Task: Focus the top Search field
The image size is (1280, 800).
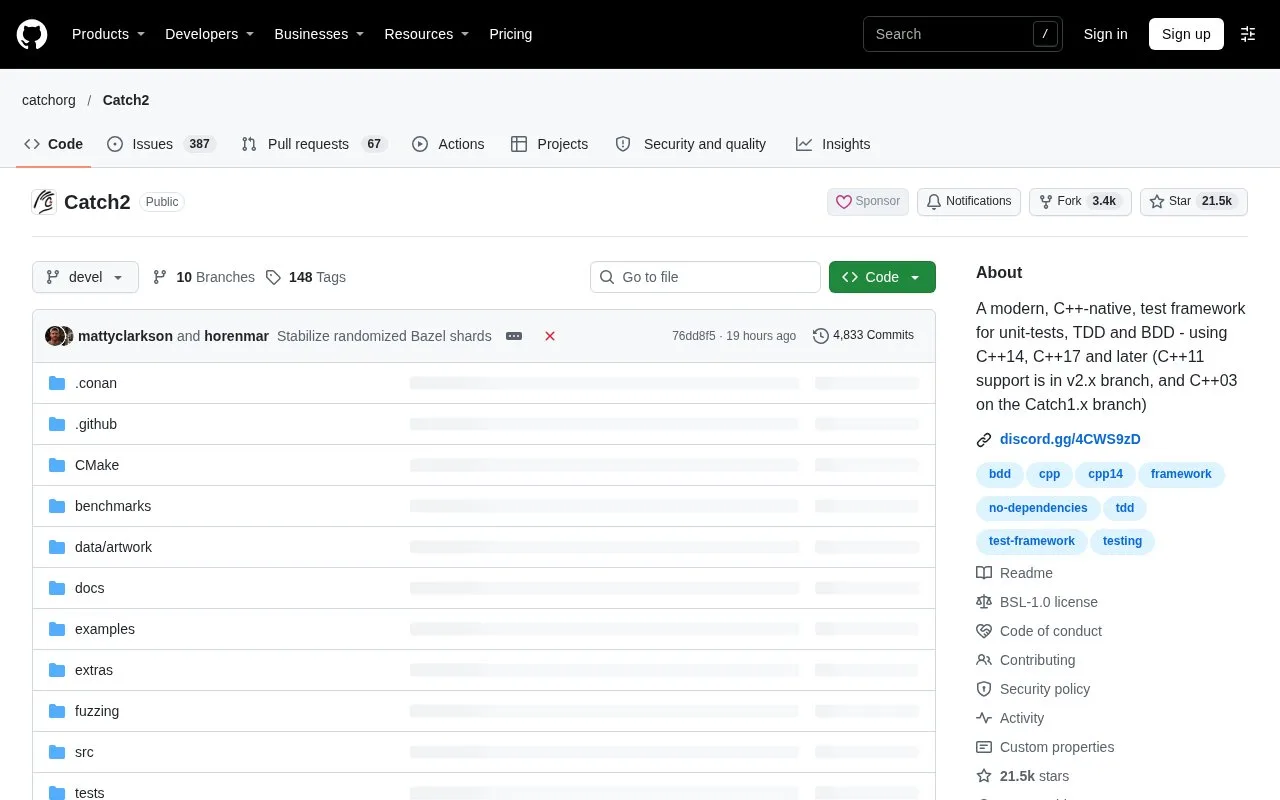Action: click(963, 34)
